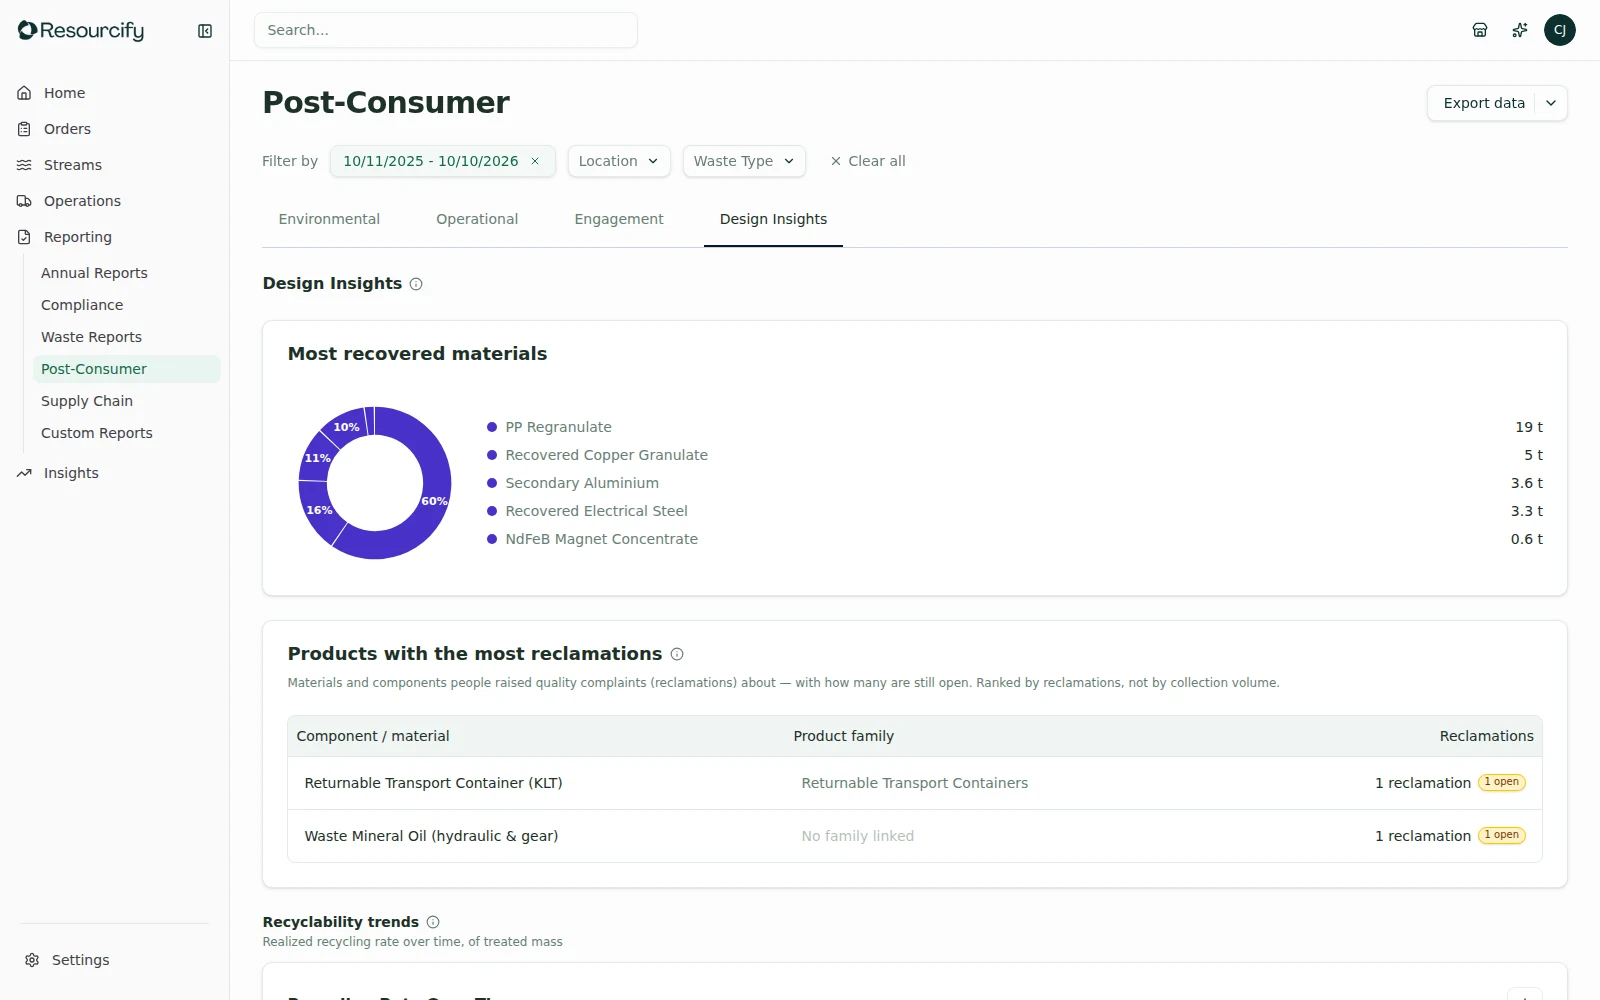
Task: Open Waste Reports page
Action: tap(126, 337)
